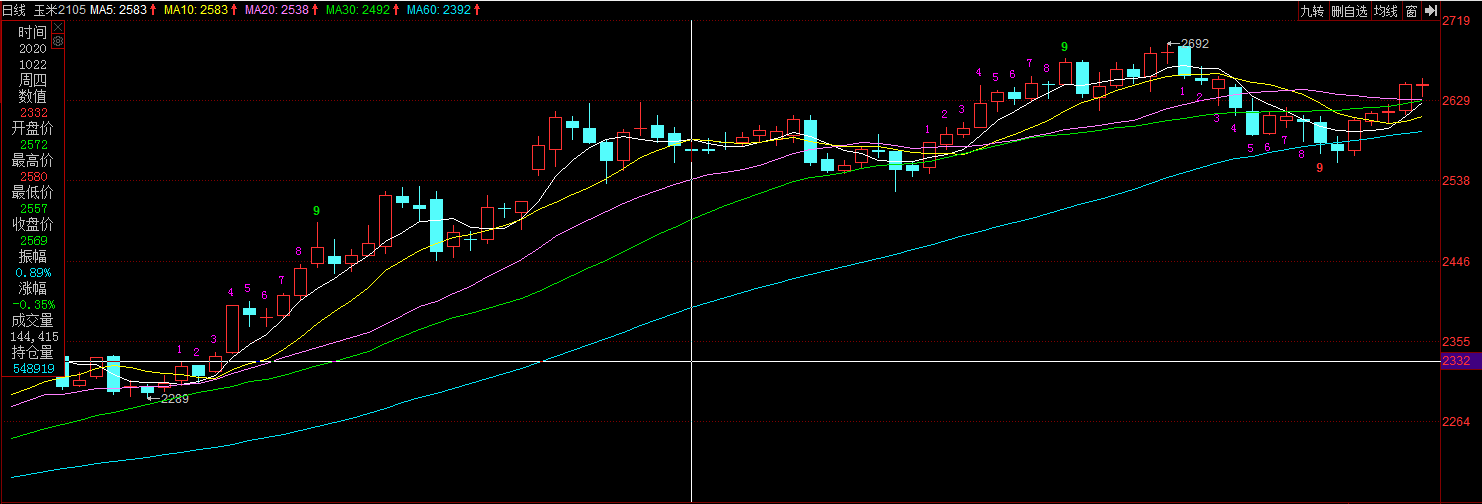Click the low price value 2557
1482x504 pixels.
tap(33, 208)
